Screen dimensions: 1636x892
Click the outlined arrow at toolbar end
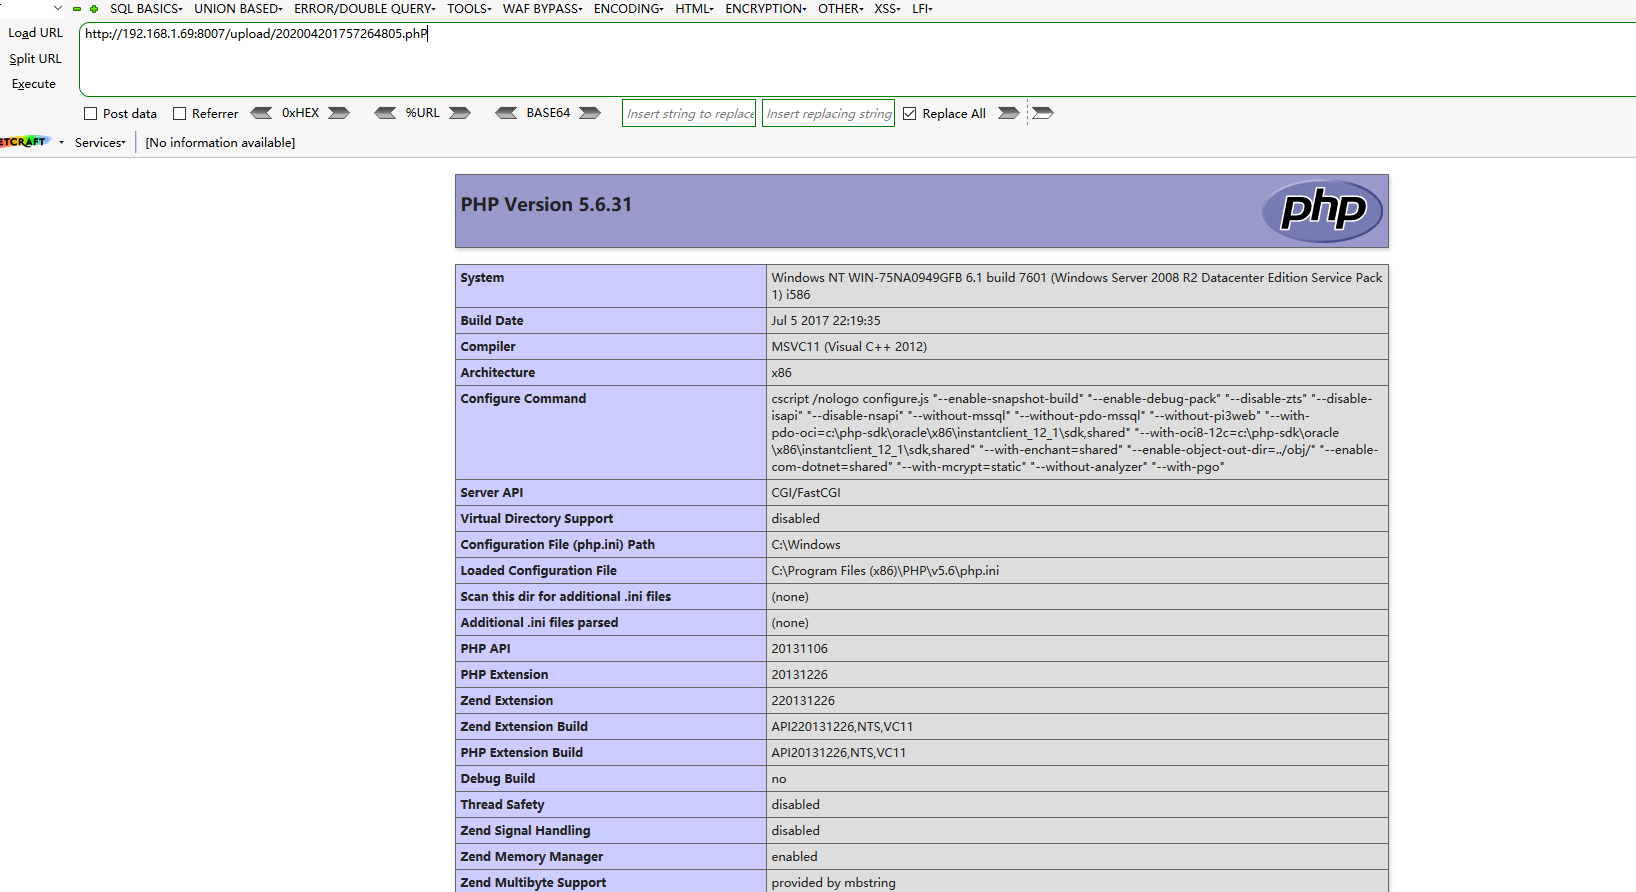[1043, 113]
